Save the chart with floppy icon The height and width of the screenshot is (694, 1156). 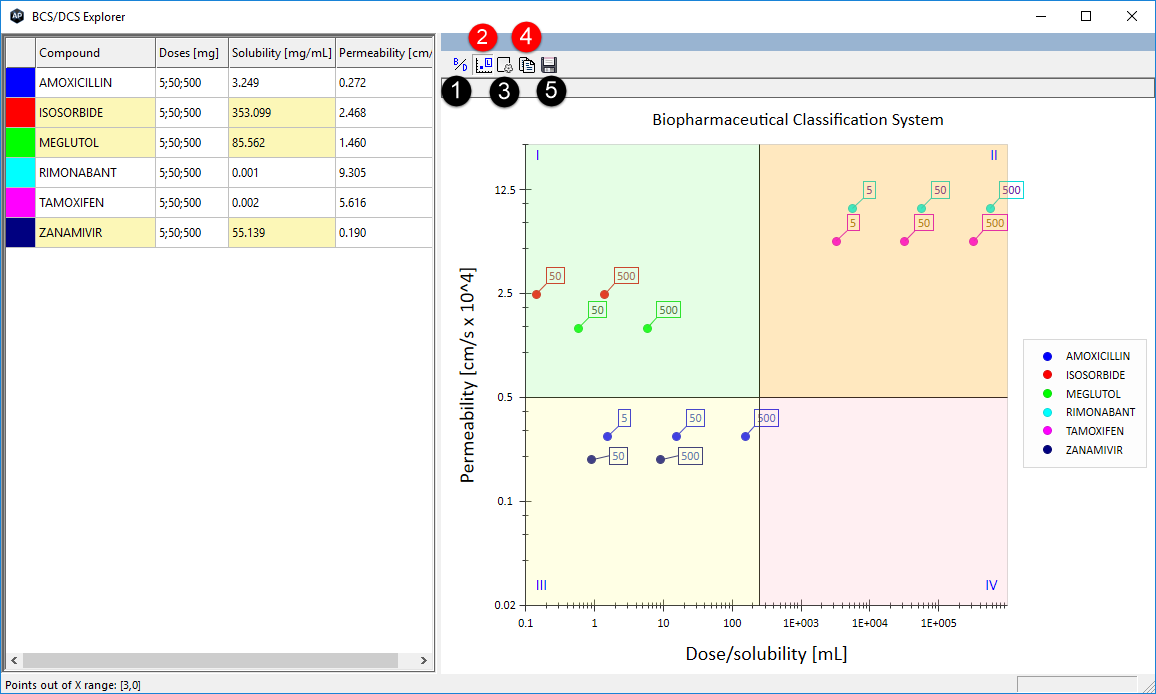pos(549,65)
